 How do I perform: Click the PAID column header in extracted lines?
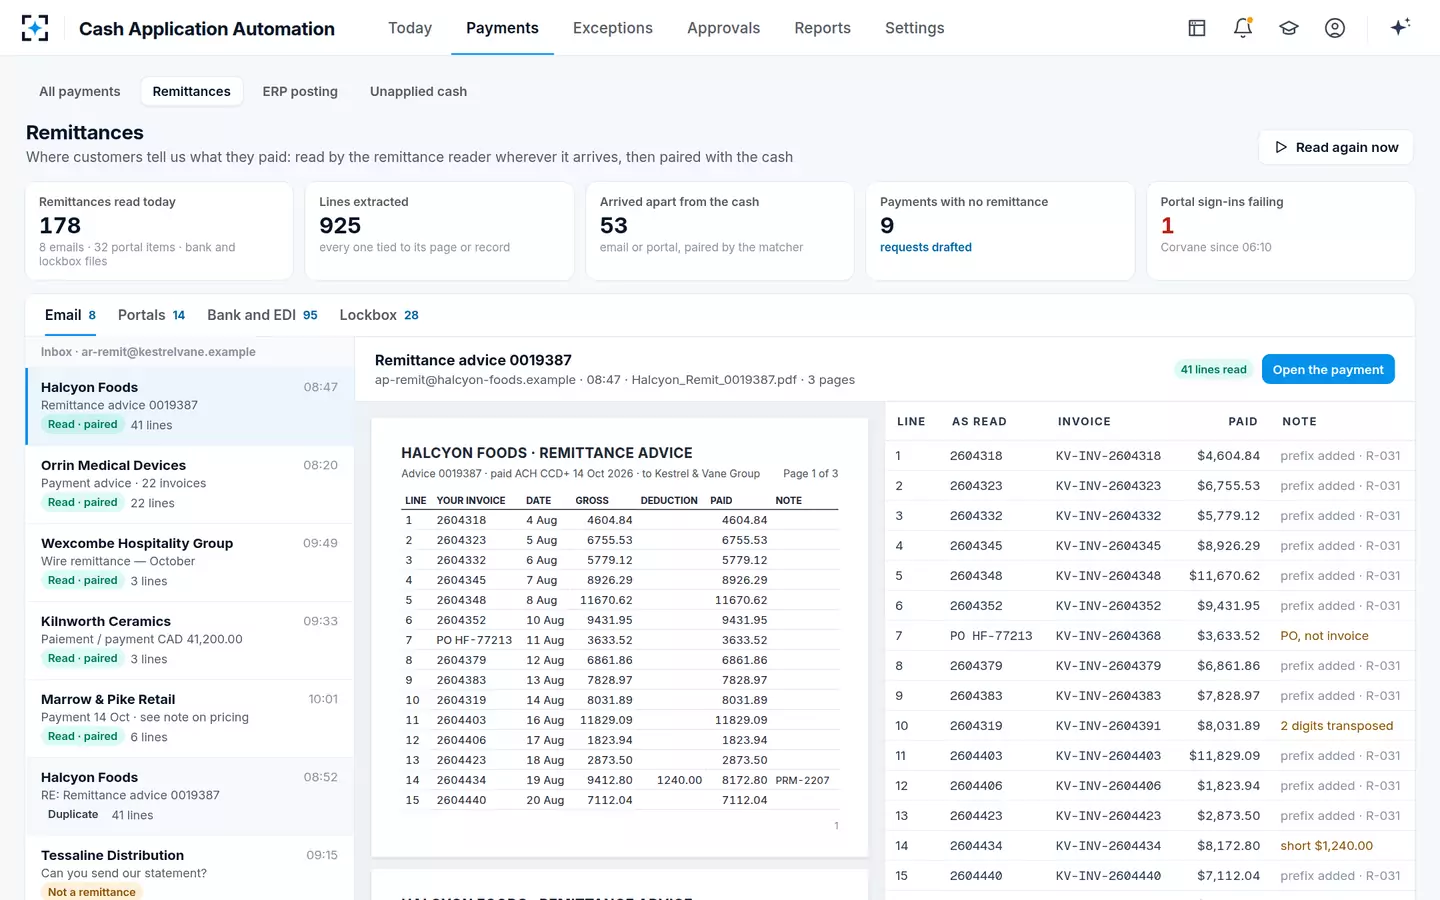tap(1243, 422)
